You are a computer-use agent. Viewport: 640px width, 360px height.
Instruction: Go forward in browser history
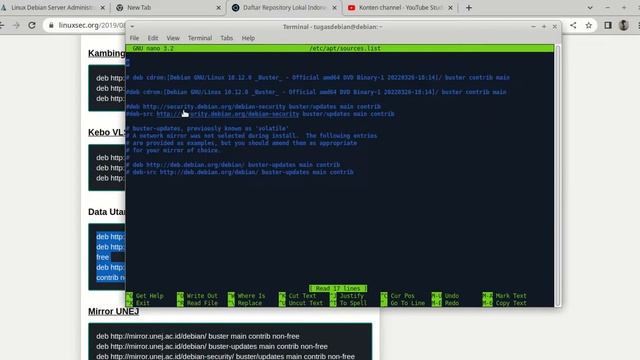click(x=16, y=25)
